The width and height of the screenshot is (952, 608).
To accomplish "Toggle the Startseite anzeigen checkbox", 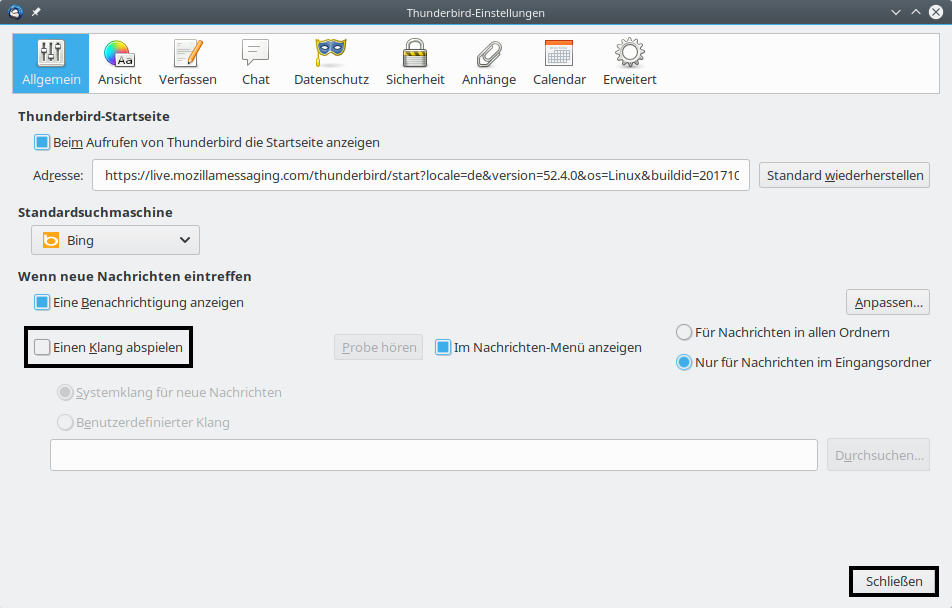I will [42, 143].
